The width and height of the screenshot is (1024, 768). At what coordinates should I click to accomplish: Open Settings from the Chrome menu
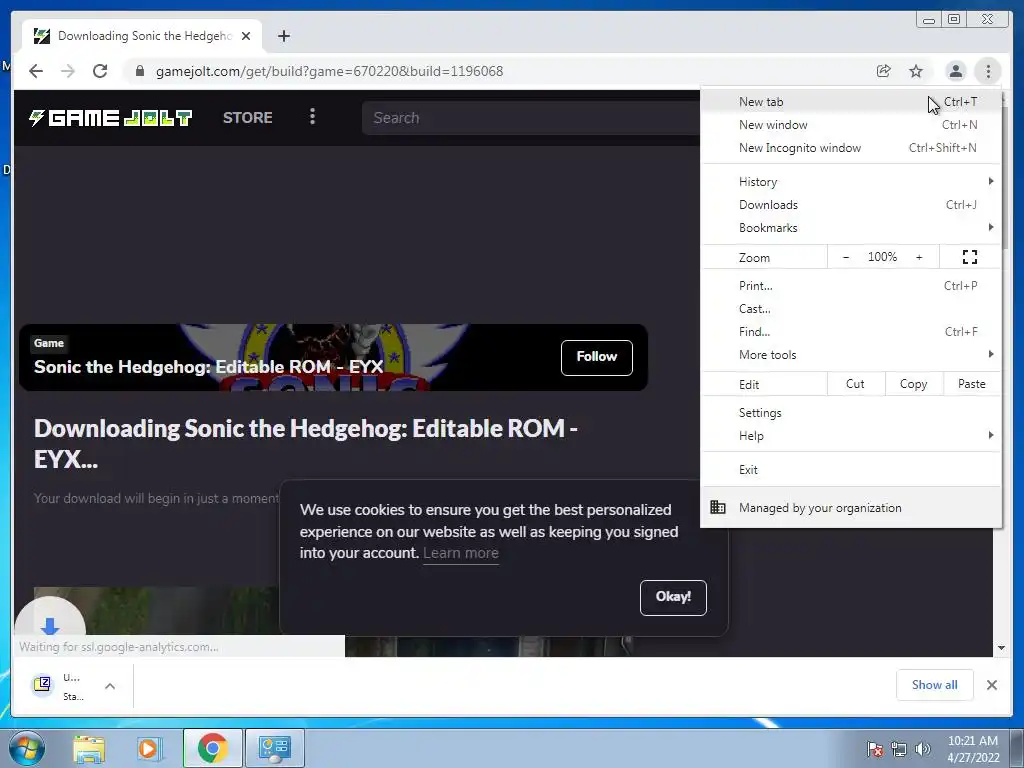point(851,413)
